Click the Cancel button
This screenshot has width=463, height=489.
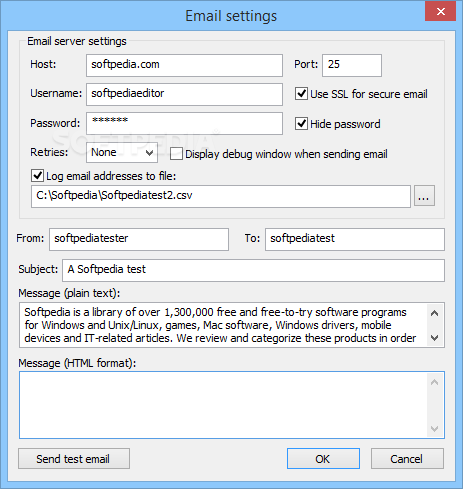(407, 459)
